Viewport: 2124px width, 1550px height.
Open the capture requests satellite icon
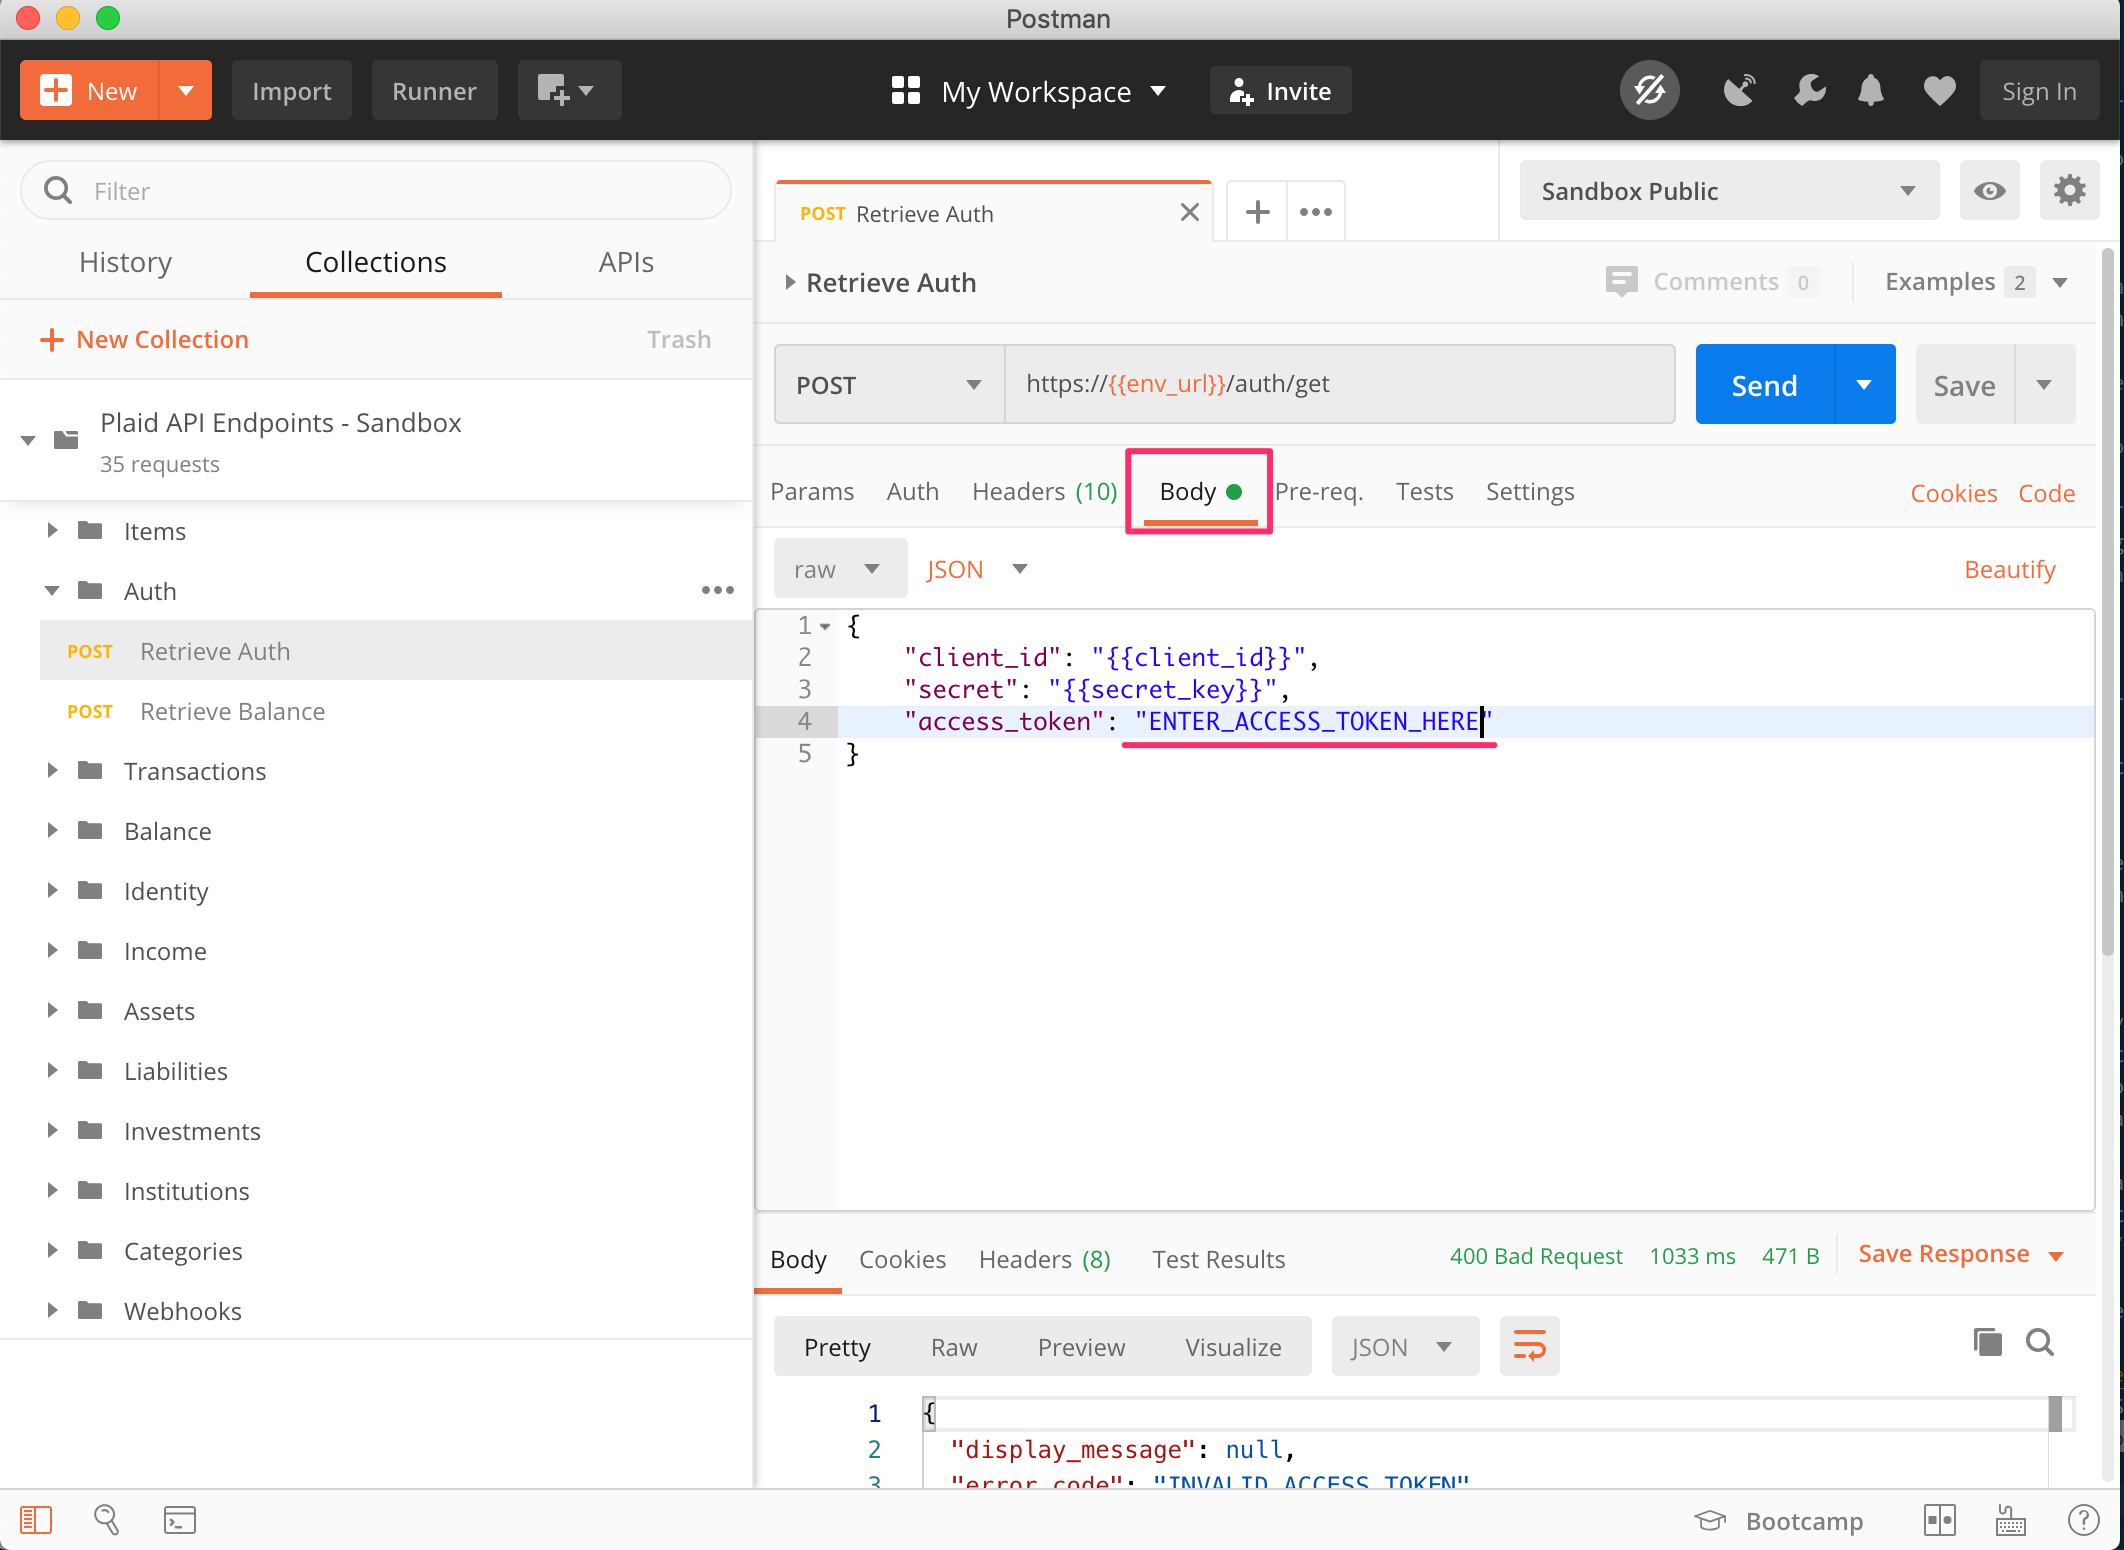[x=1740, y=91]
